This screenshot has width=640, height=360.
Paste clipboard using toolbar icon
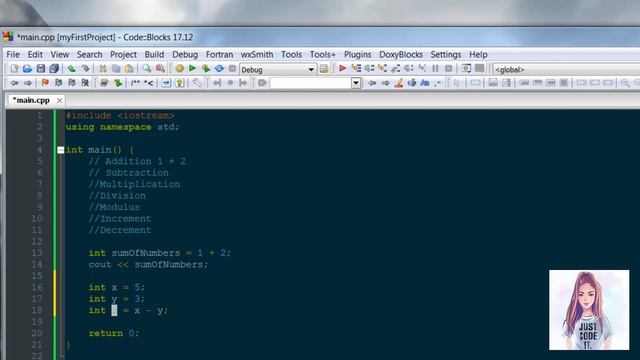[129, 69]
